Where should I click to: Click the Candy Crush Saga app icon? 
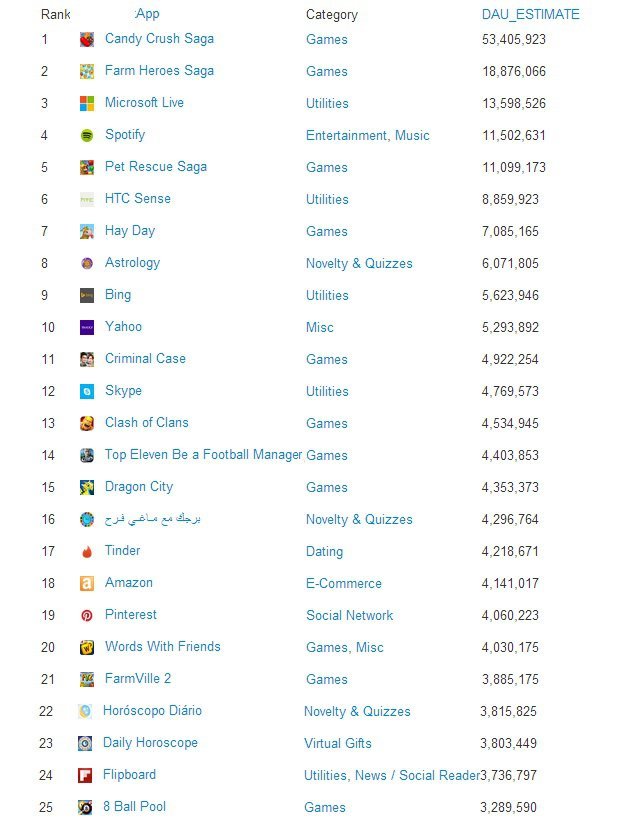coord(87,40)
